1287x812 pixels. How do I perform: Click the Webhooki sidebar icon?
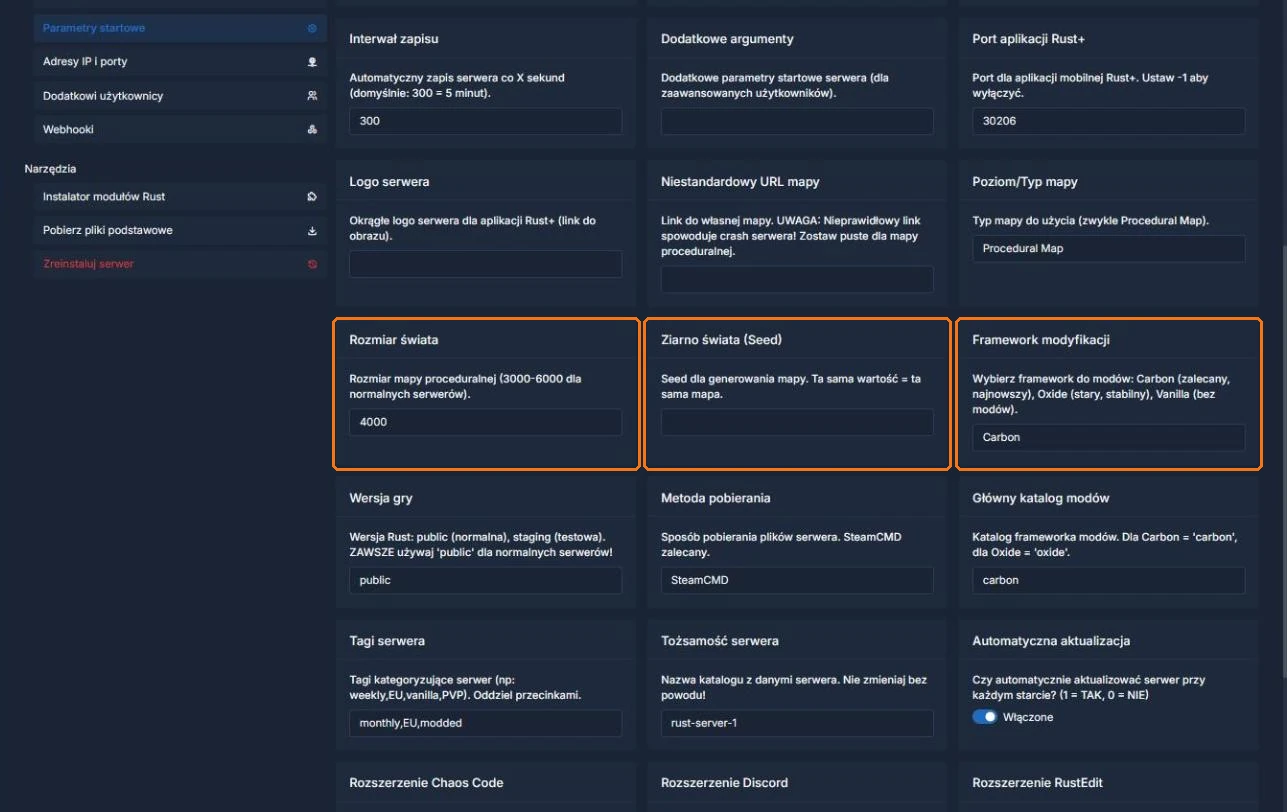click(x=312, y=130)
